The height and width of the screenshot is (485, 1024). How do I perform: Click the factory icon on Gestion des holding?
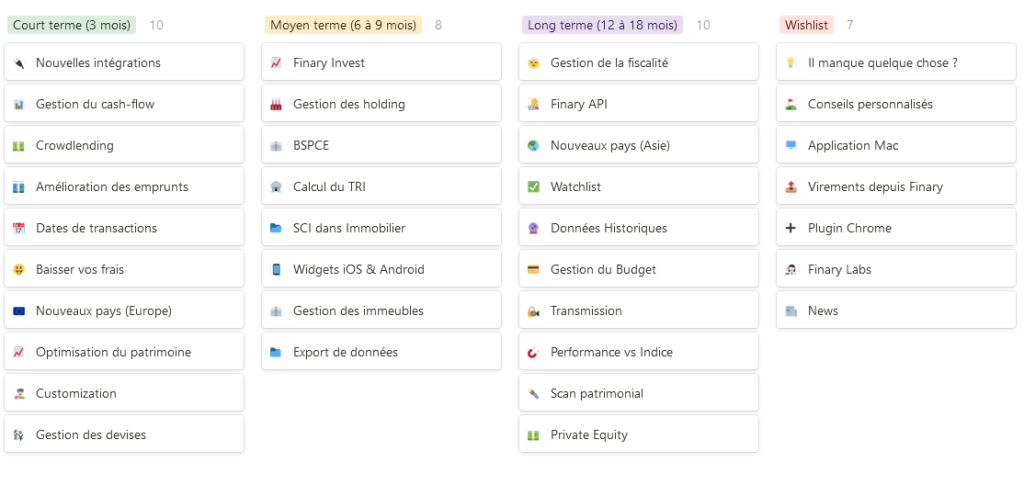pos(276,104)
